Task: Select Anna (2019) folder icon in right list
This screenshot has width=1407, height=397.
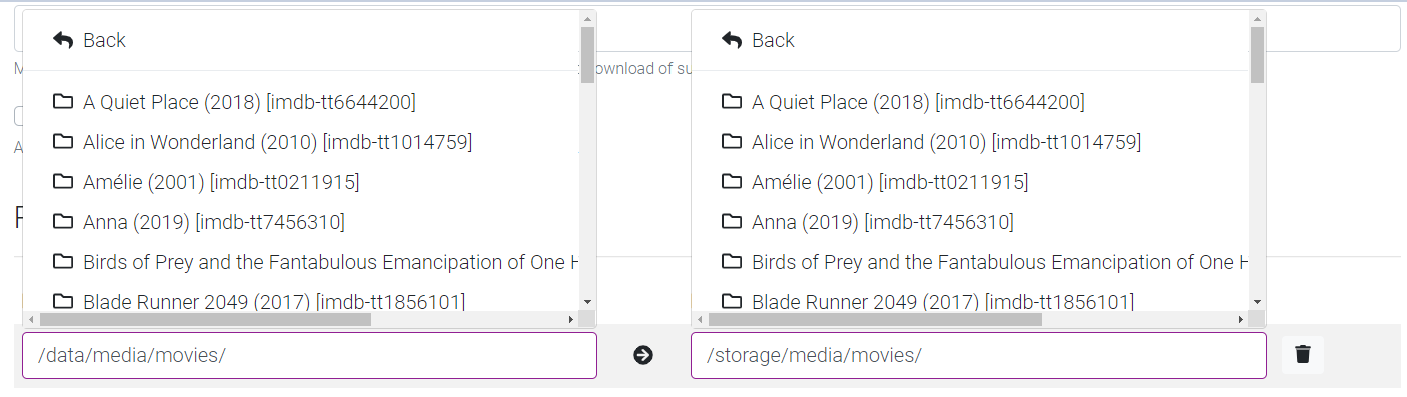Action: (732, 221)
